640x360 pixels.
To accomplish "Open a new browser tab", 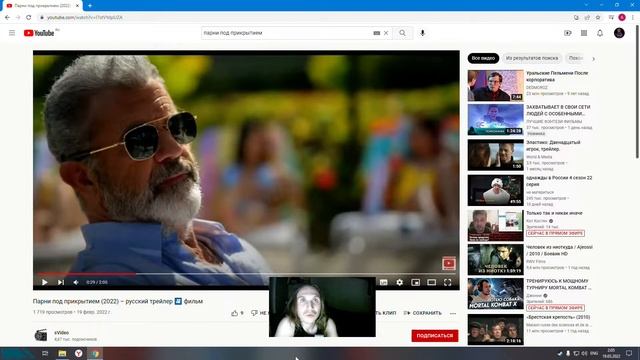I will click(90, 5).
